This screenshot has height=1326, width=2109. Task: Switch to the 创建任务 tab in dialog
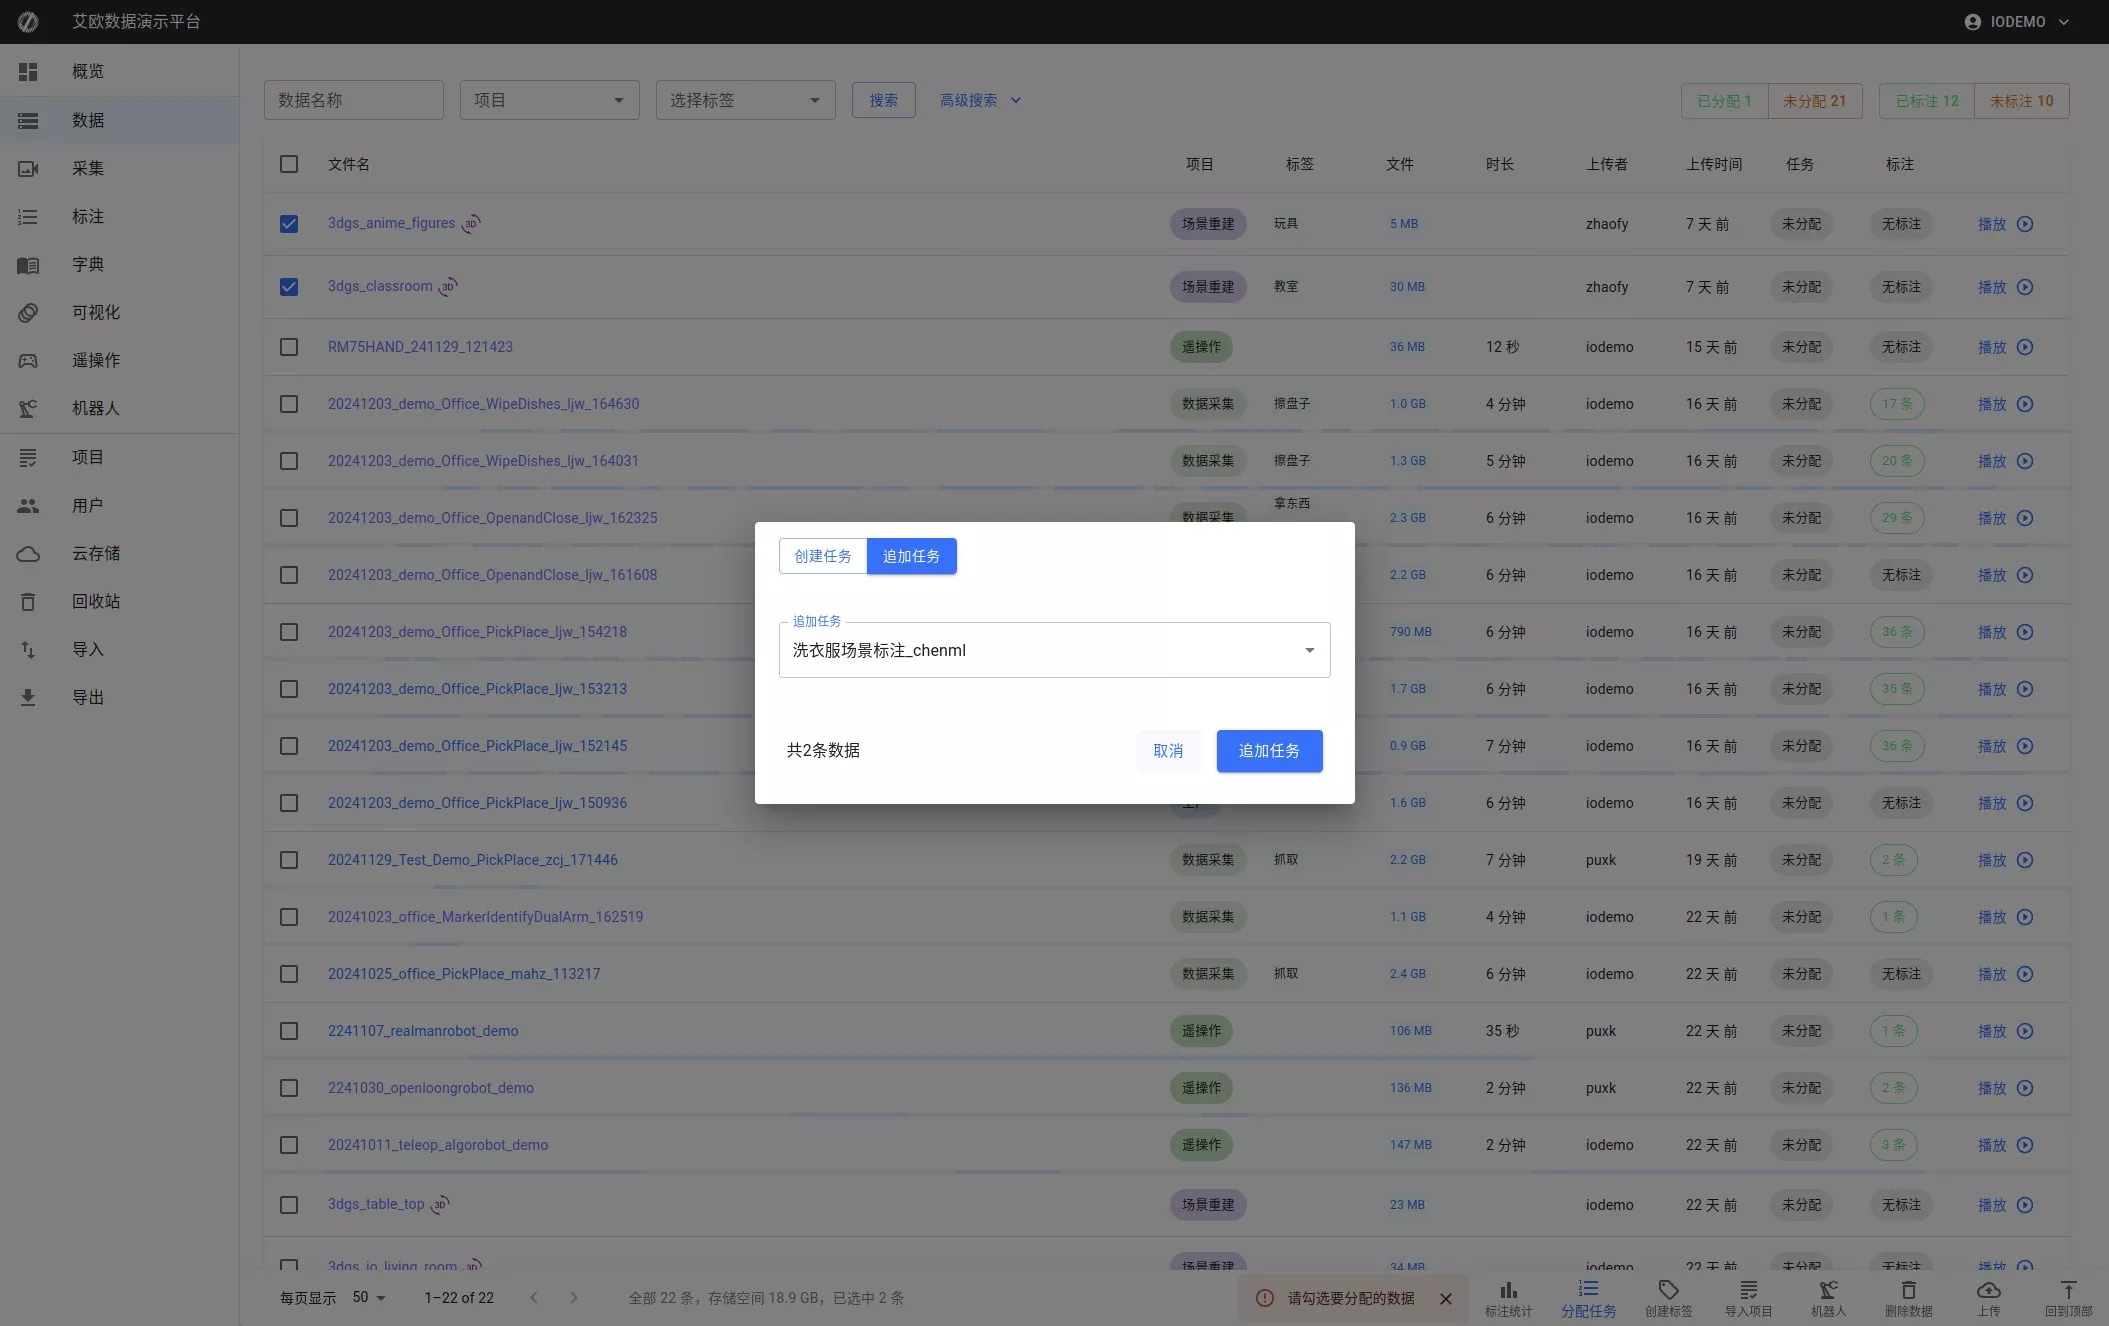(x=822, y=556)
